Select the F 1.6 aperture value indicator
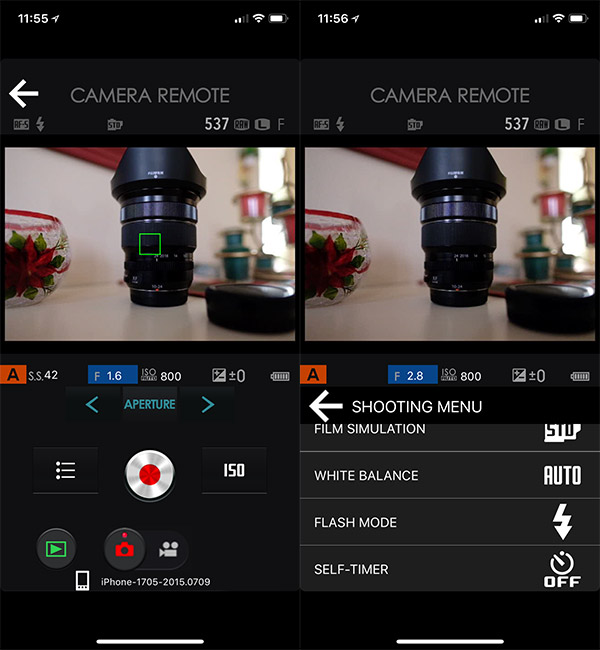 pyautogui.click(x=110, y=376)
